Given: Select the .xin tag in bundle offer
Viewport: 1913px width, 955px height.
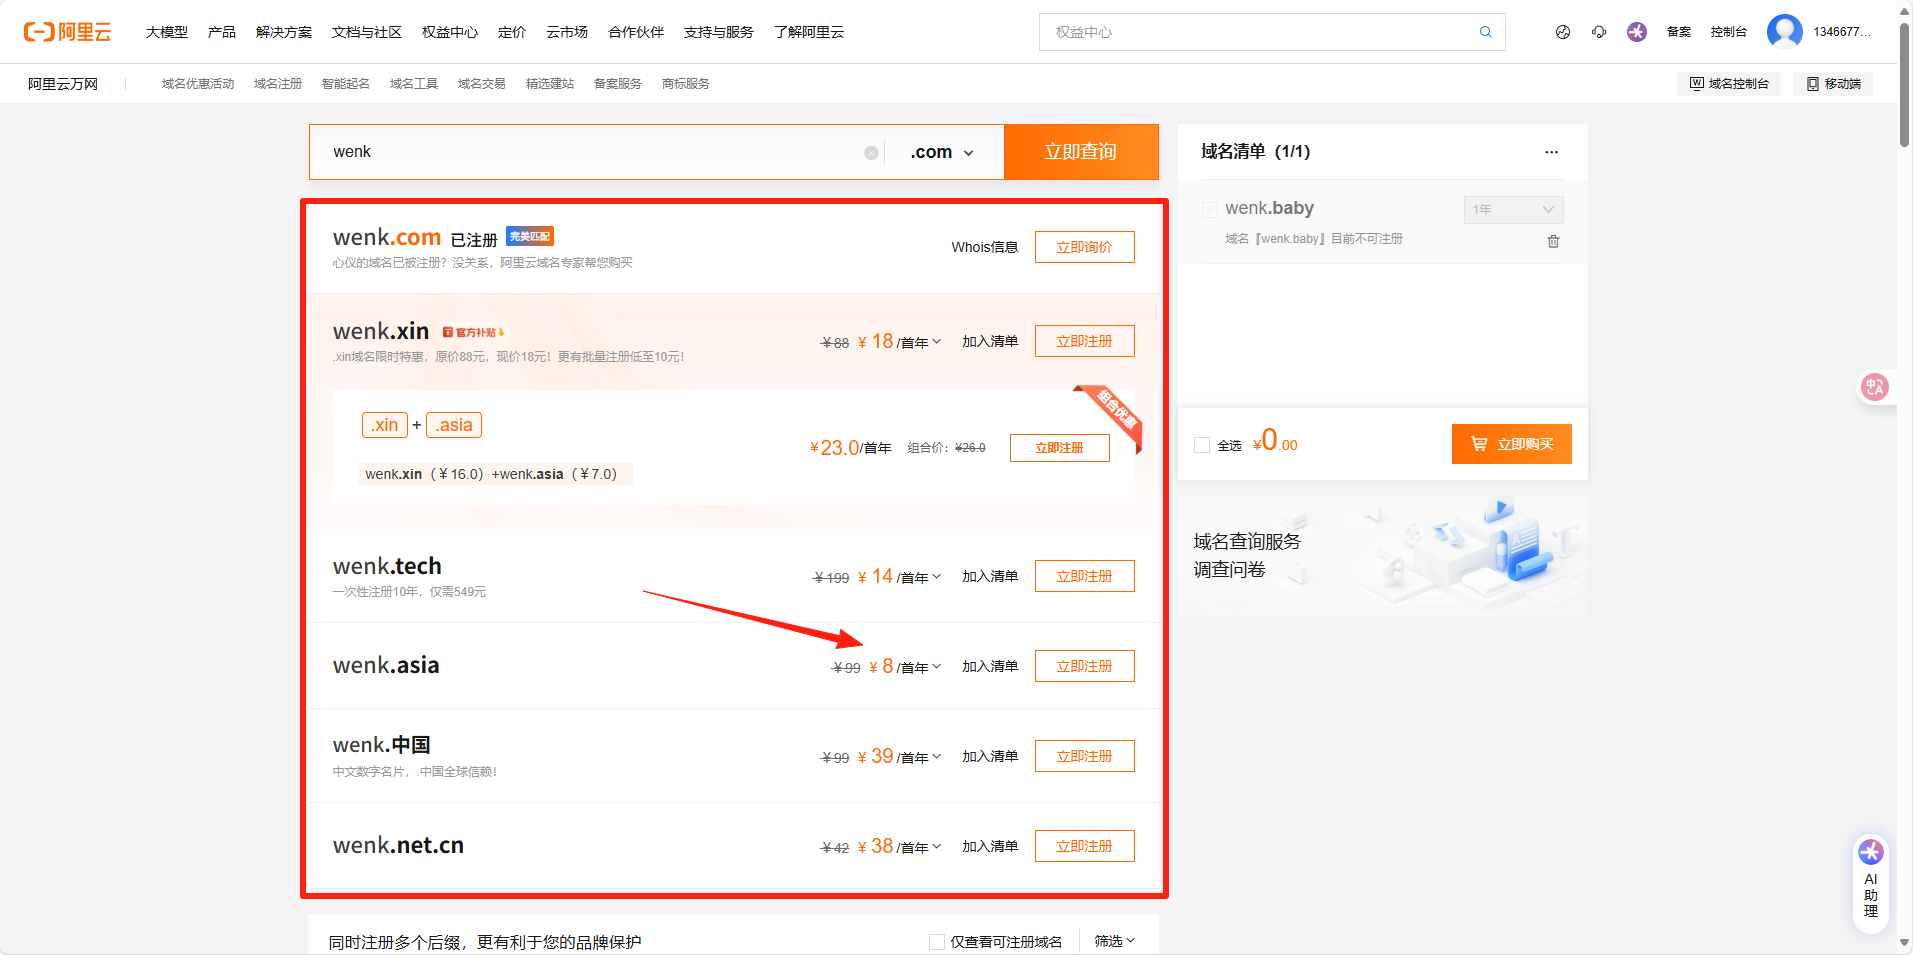Looking at the screenshot, I should [x=385, y=425].
